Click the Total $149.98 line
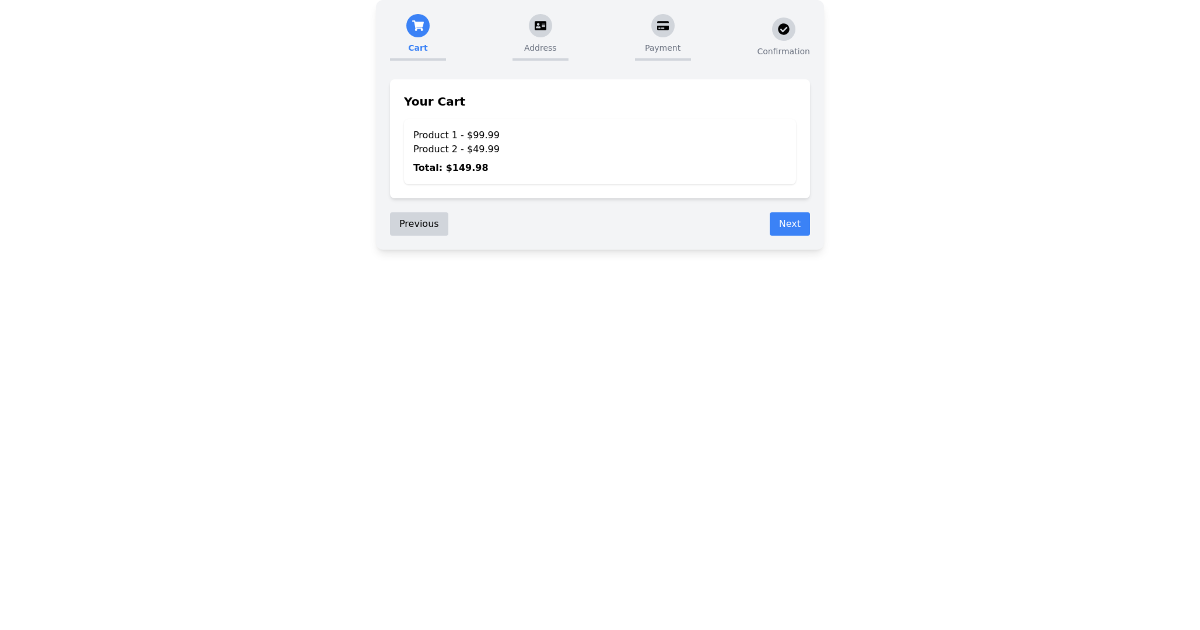Screen dimensions: 1200x630 click(451, 167)
